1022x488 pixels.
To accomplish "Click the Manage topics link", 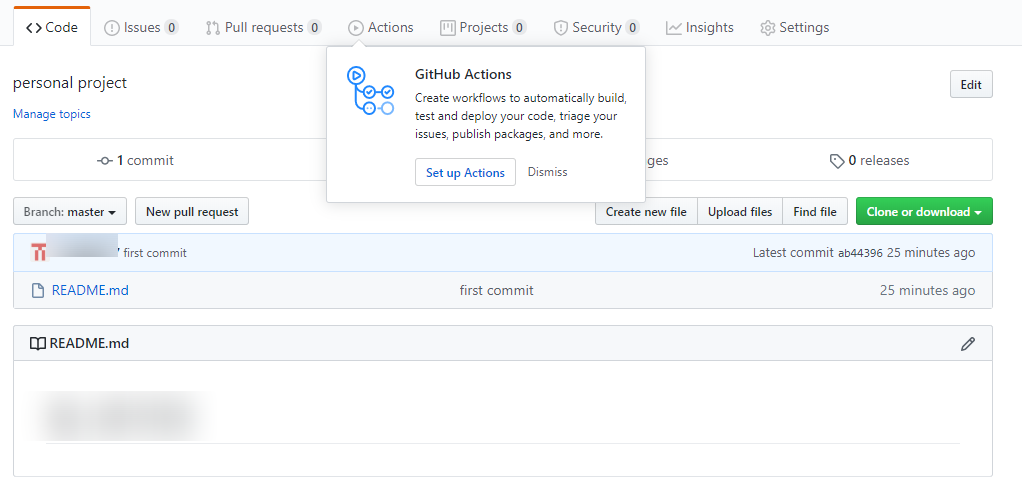I will [x=51, y=114].
